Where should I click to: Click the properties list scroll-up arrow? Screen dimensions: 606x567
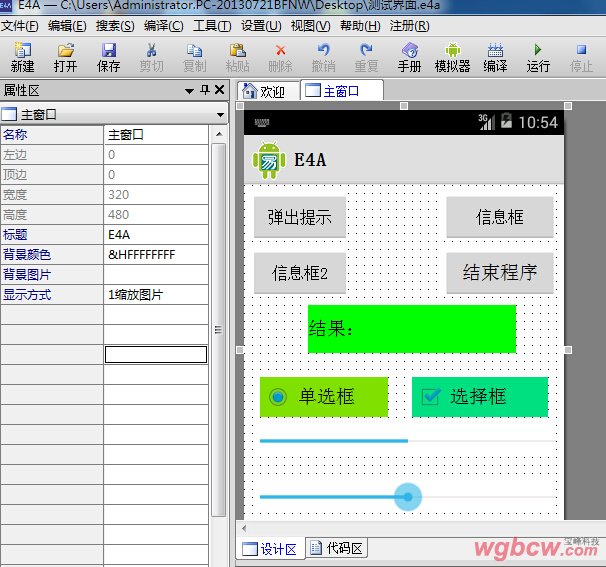pyautogui.click(x=219, y=134)
